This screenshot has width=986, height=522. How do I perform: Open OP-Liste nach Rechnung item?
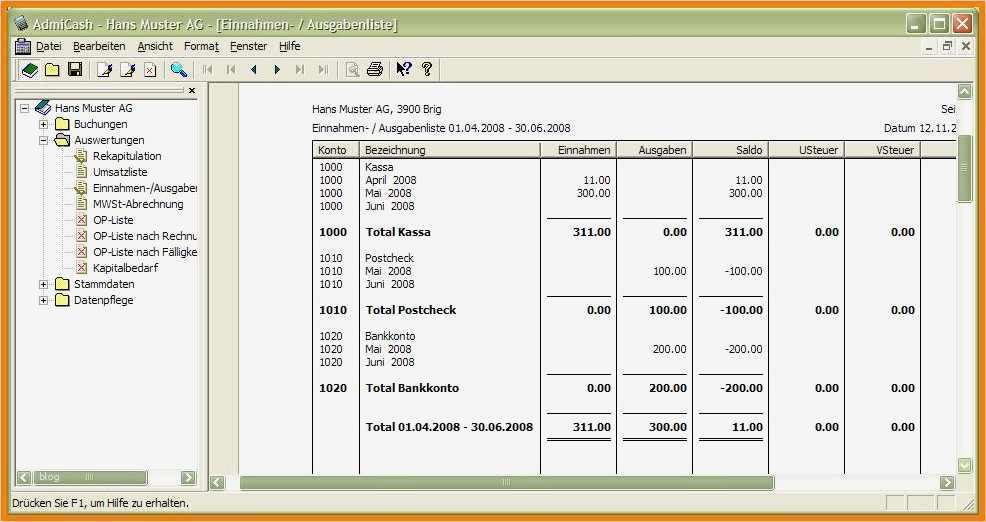145,236
